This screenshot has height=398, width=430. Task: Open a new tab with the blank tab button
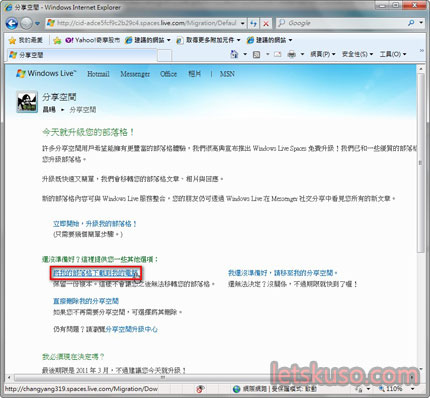click(x=164, y=55)
